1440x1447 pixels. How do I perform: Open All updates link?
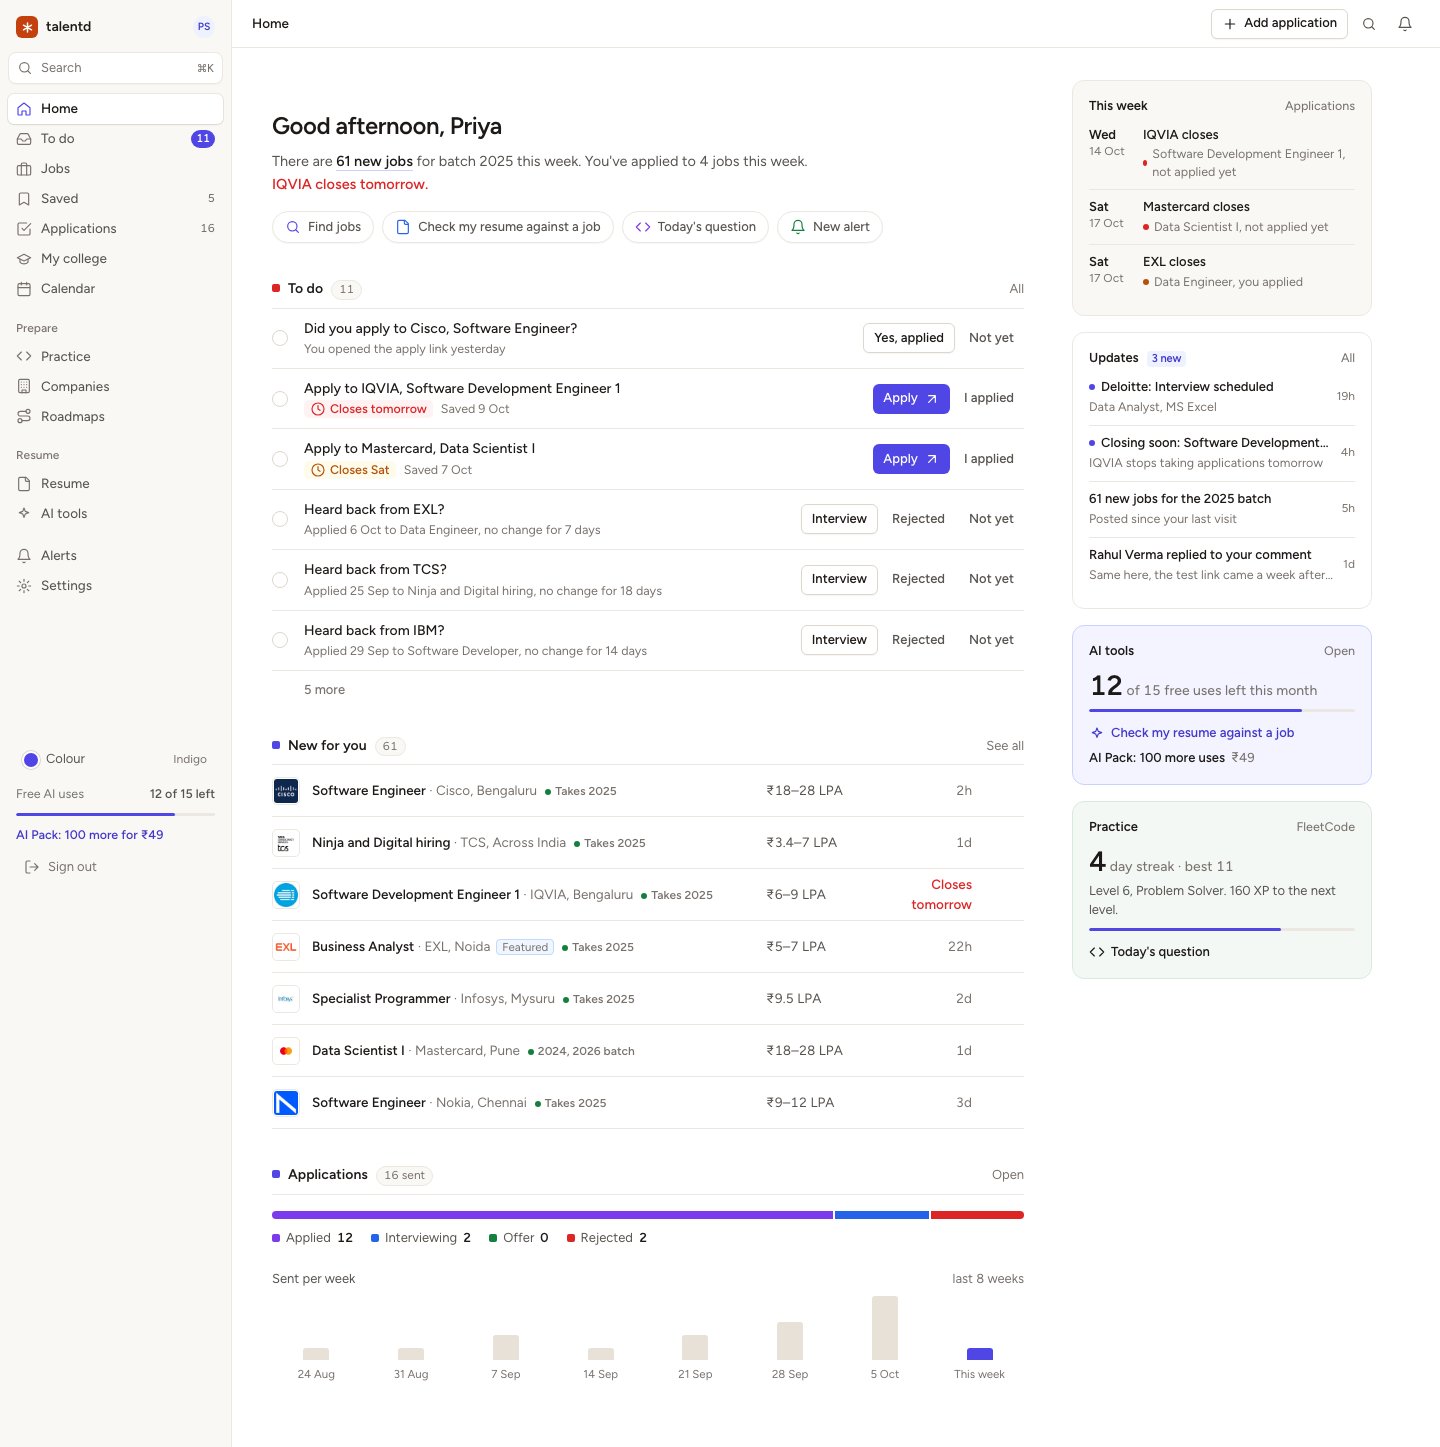coord(1347,358)
